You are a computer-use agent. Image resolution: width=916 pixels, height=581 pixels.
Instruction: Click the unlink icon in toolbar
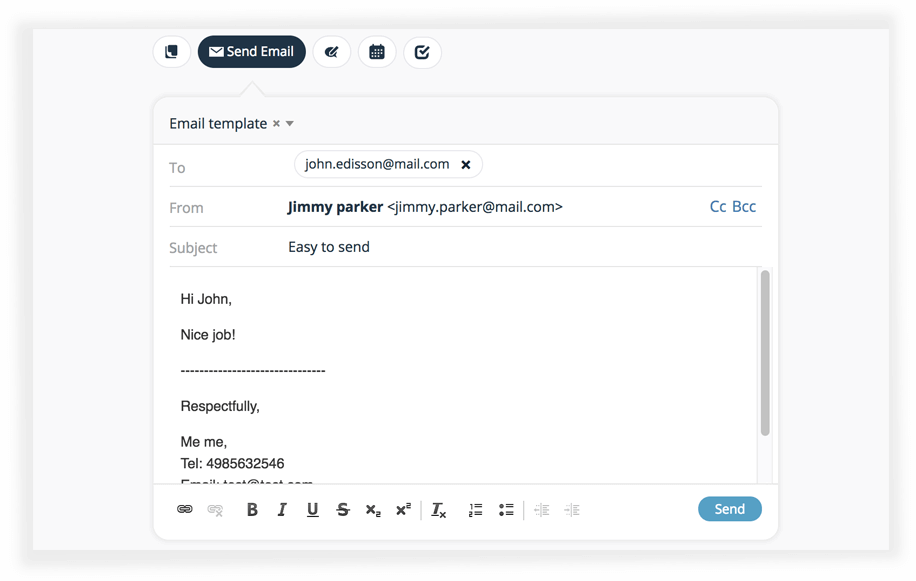(215, 510)
